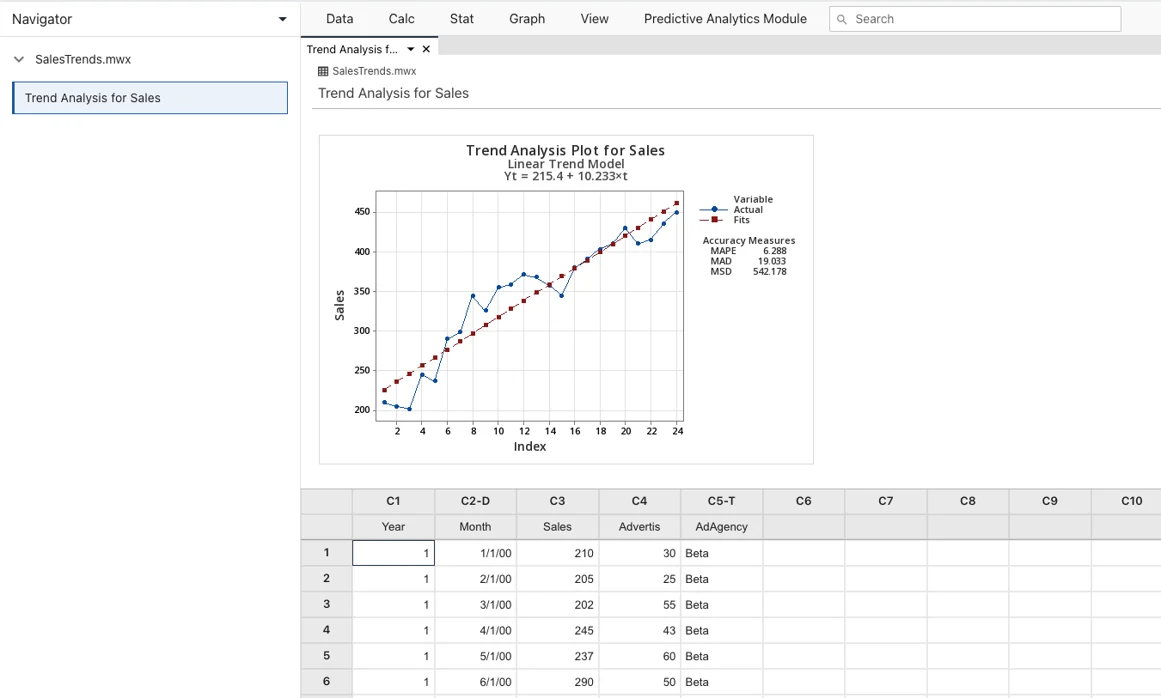Click into the Search field
This screenshot has height=698, width=1161.
tap(985, 19)
